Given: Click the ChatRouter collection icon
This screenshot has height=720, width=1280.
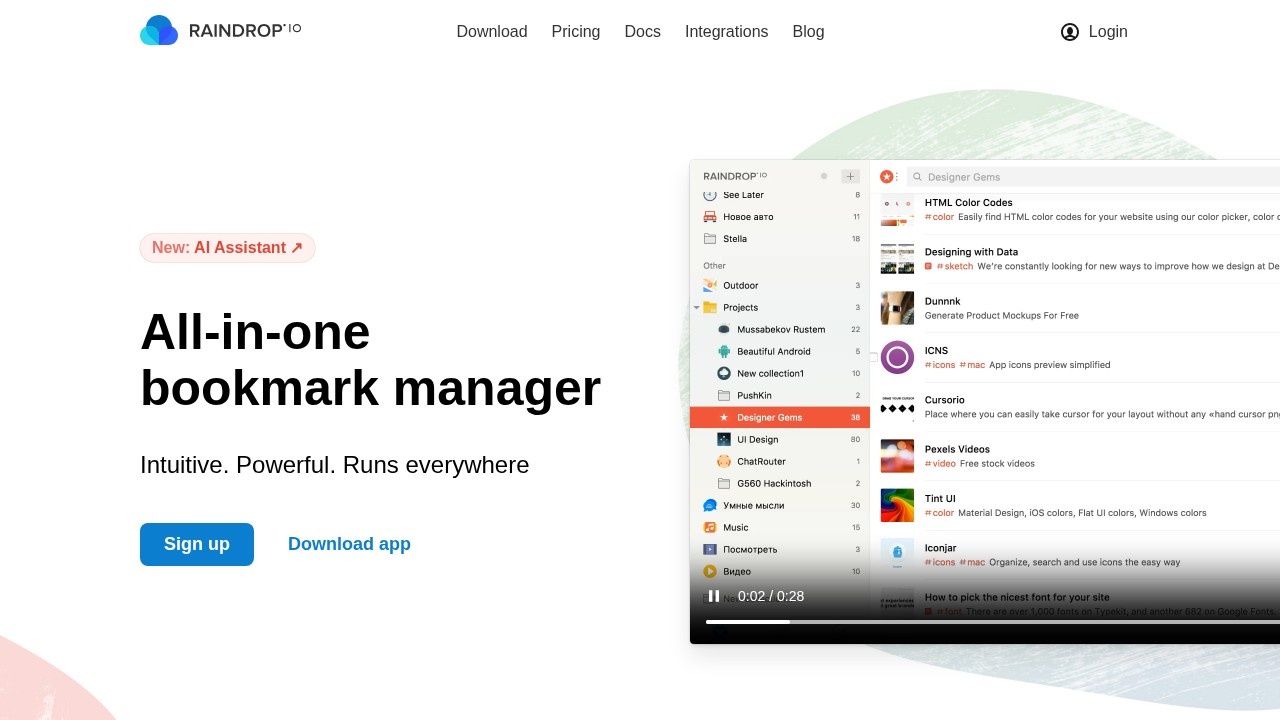Looking at the screenshot, I should tap(724, 462).
